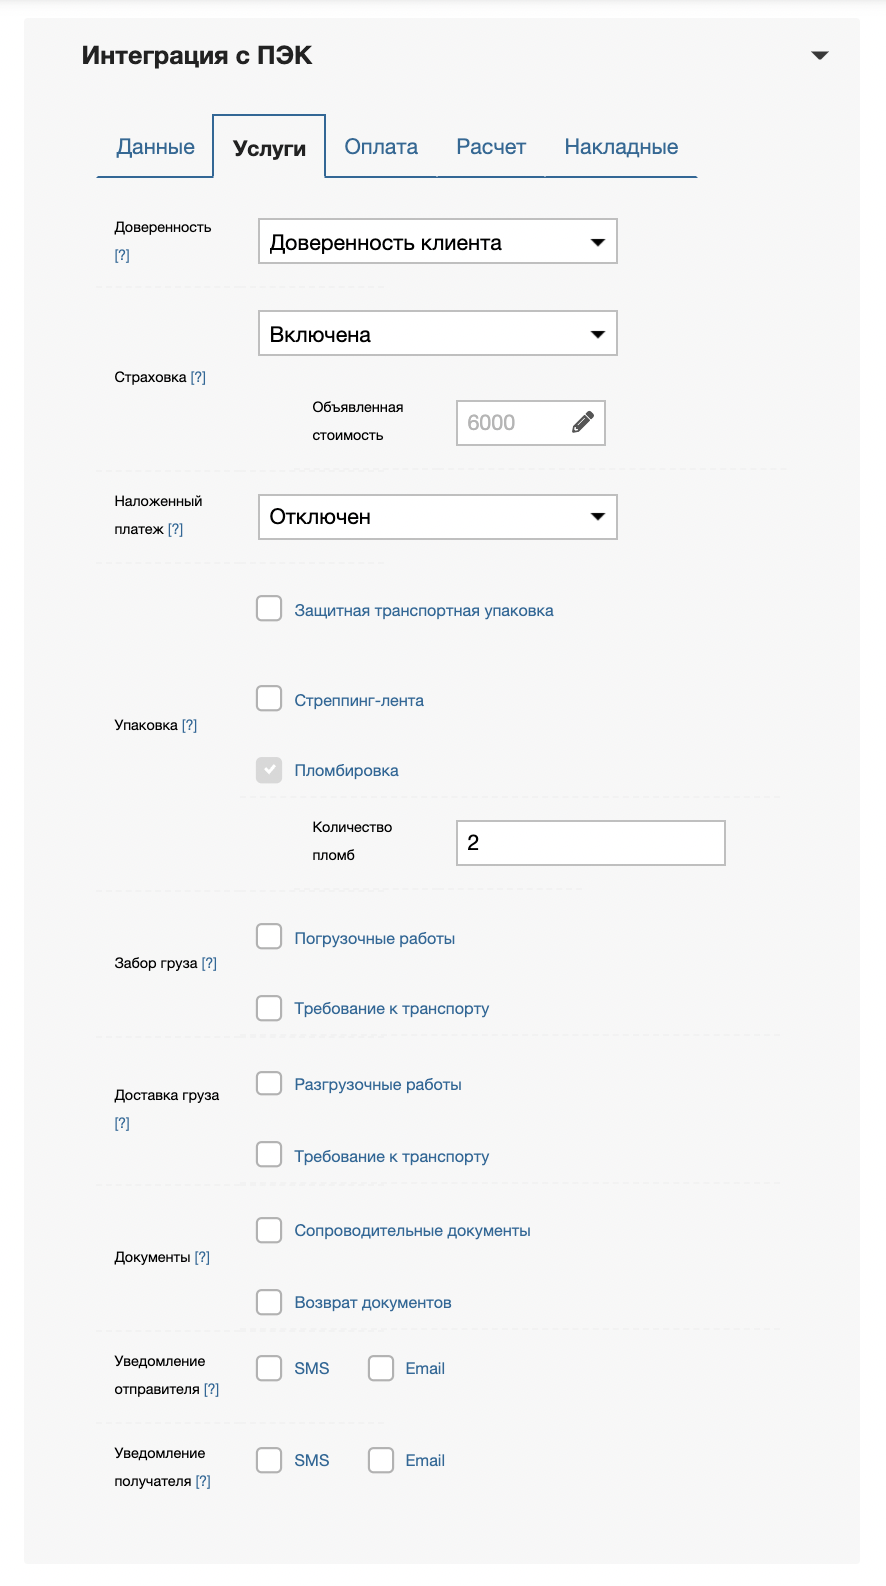Switch to the Оплата tab

[x=381, y=147]
